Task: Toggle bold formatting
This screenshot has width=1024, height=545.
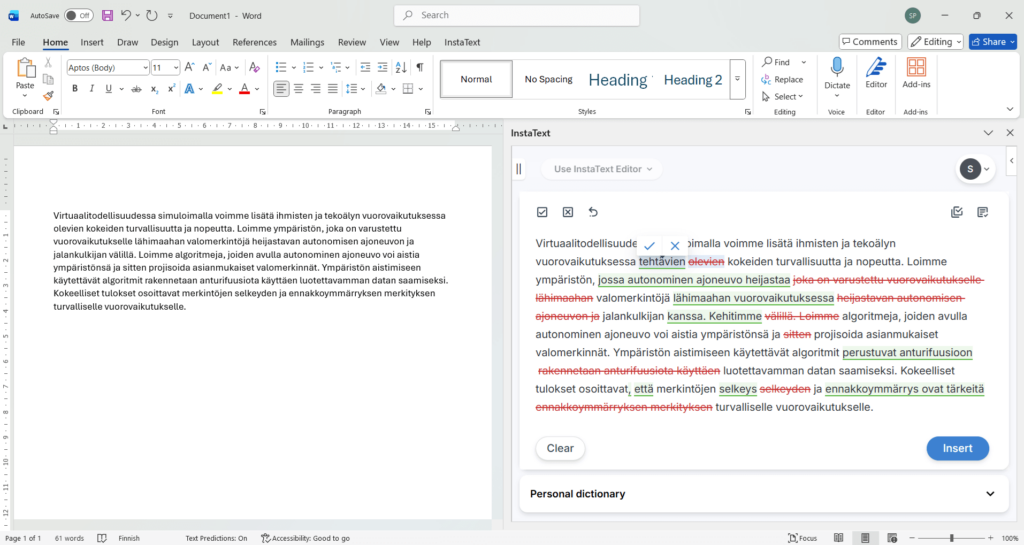Action: [x=74, y=89]
